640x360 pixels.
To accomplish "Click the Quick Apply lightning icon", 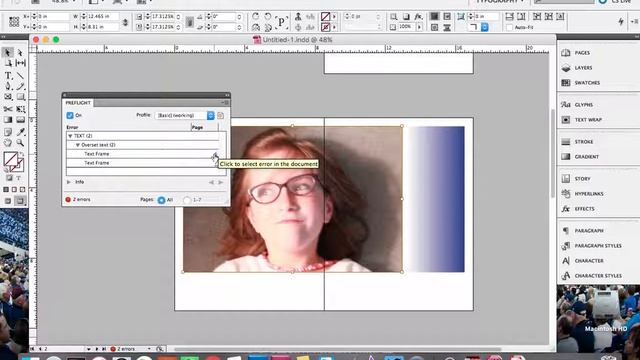I will [621, 22].
